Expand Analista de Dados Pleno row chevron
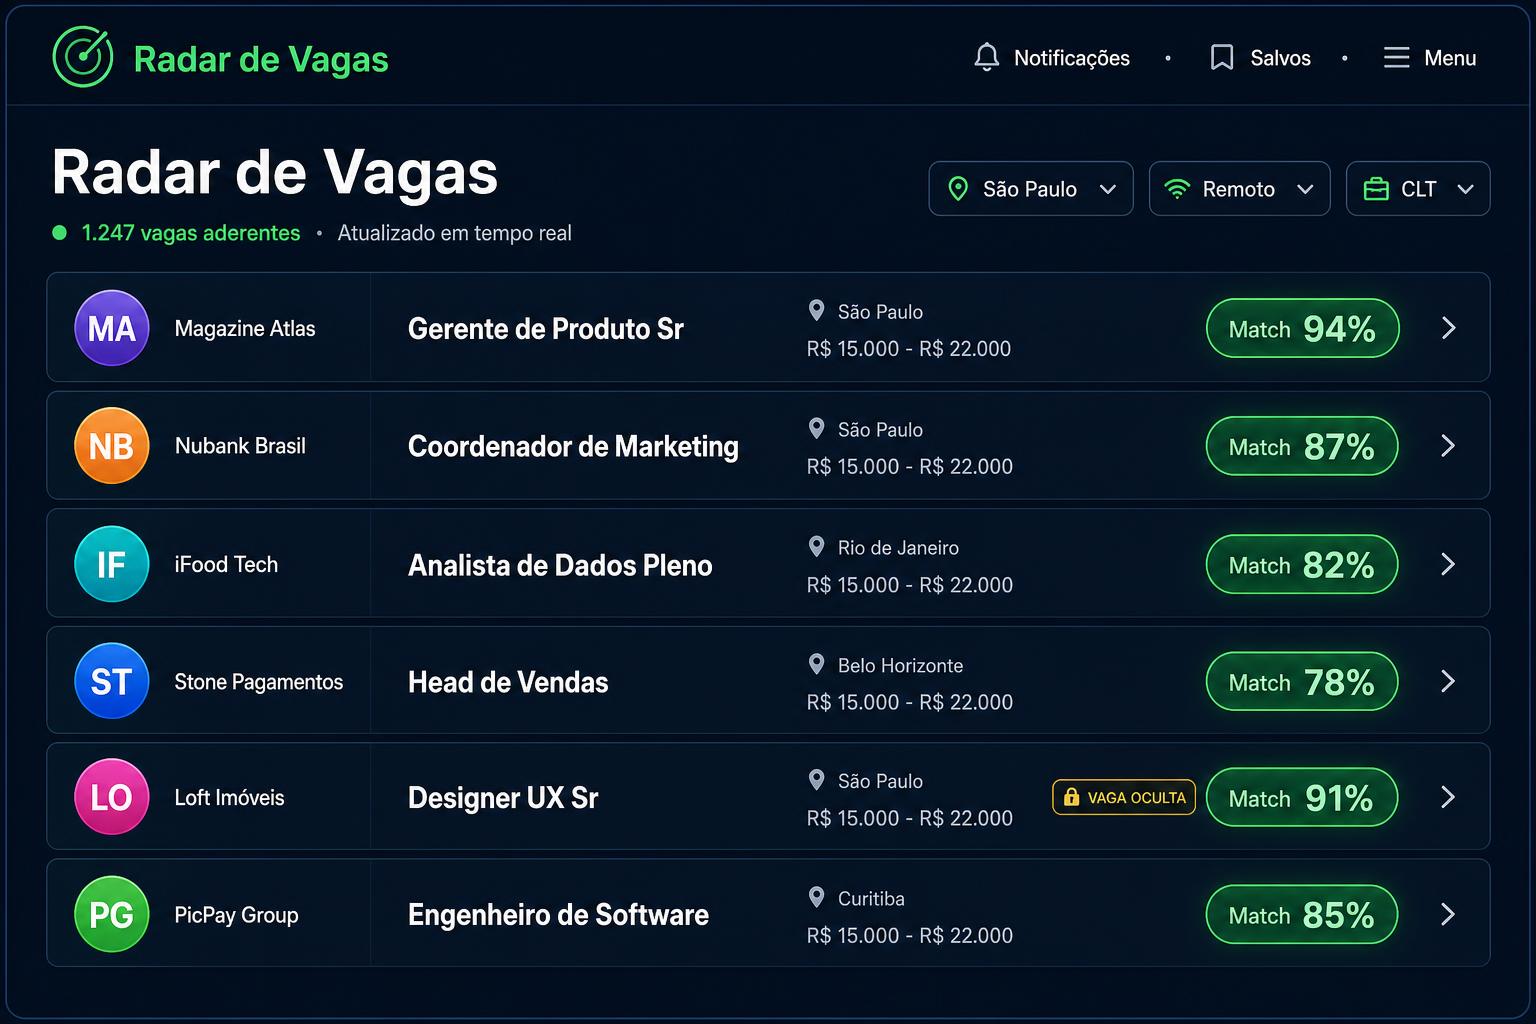Image resolution: width=1536 pixels, height=1024 pixels. (x=1448, y=564)
